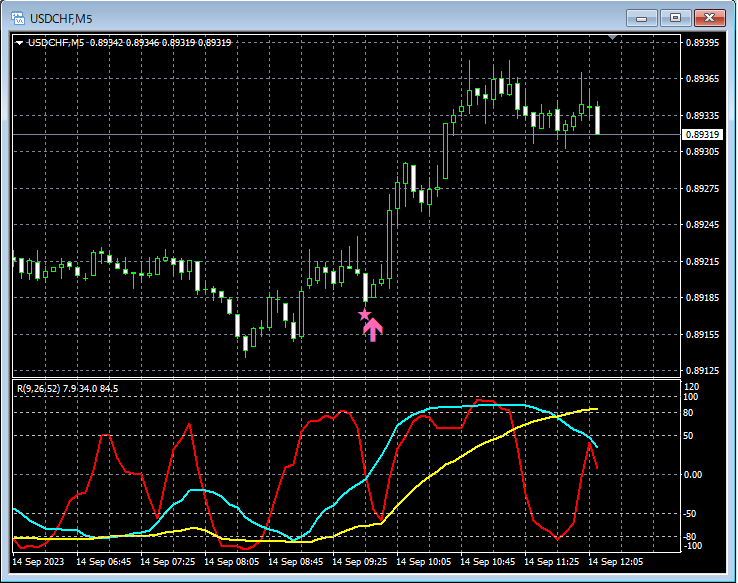Click the 14 Sep 10:45 time label
Image resolution: width=738 pixels, height=583 pixels.
[x=488, y=562]
